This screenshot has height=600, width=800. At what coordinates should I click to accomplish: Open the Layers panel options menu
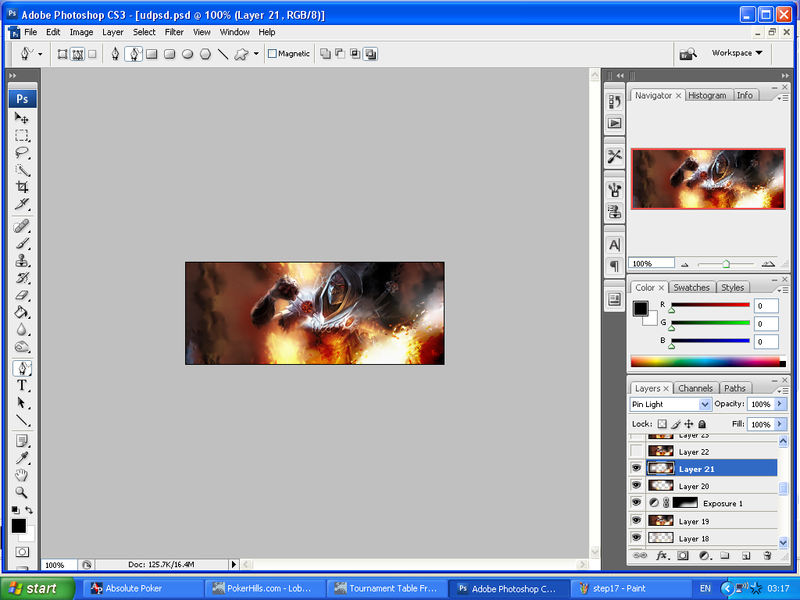coord(783,390)
